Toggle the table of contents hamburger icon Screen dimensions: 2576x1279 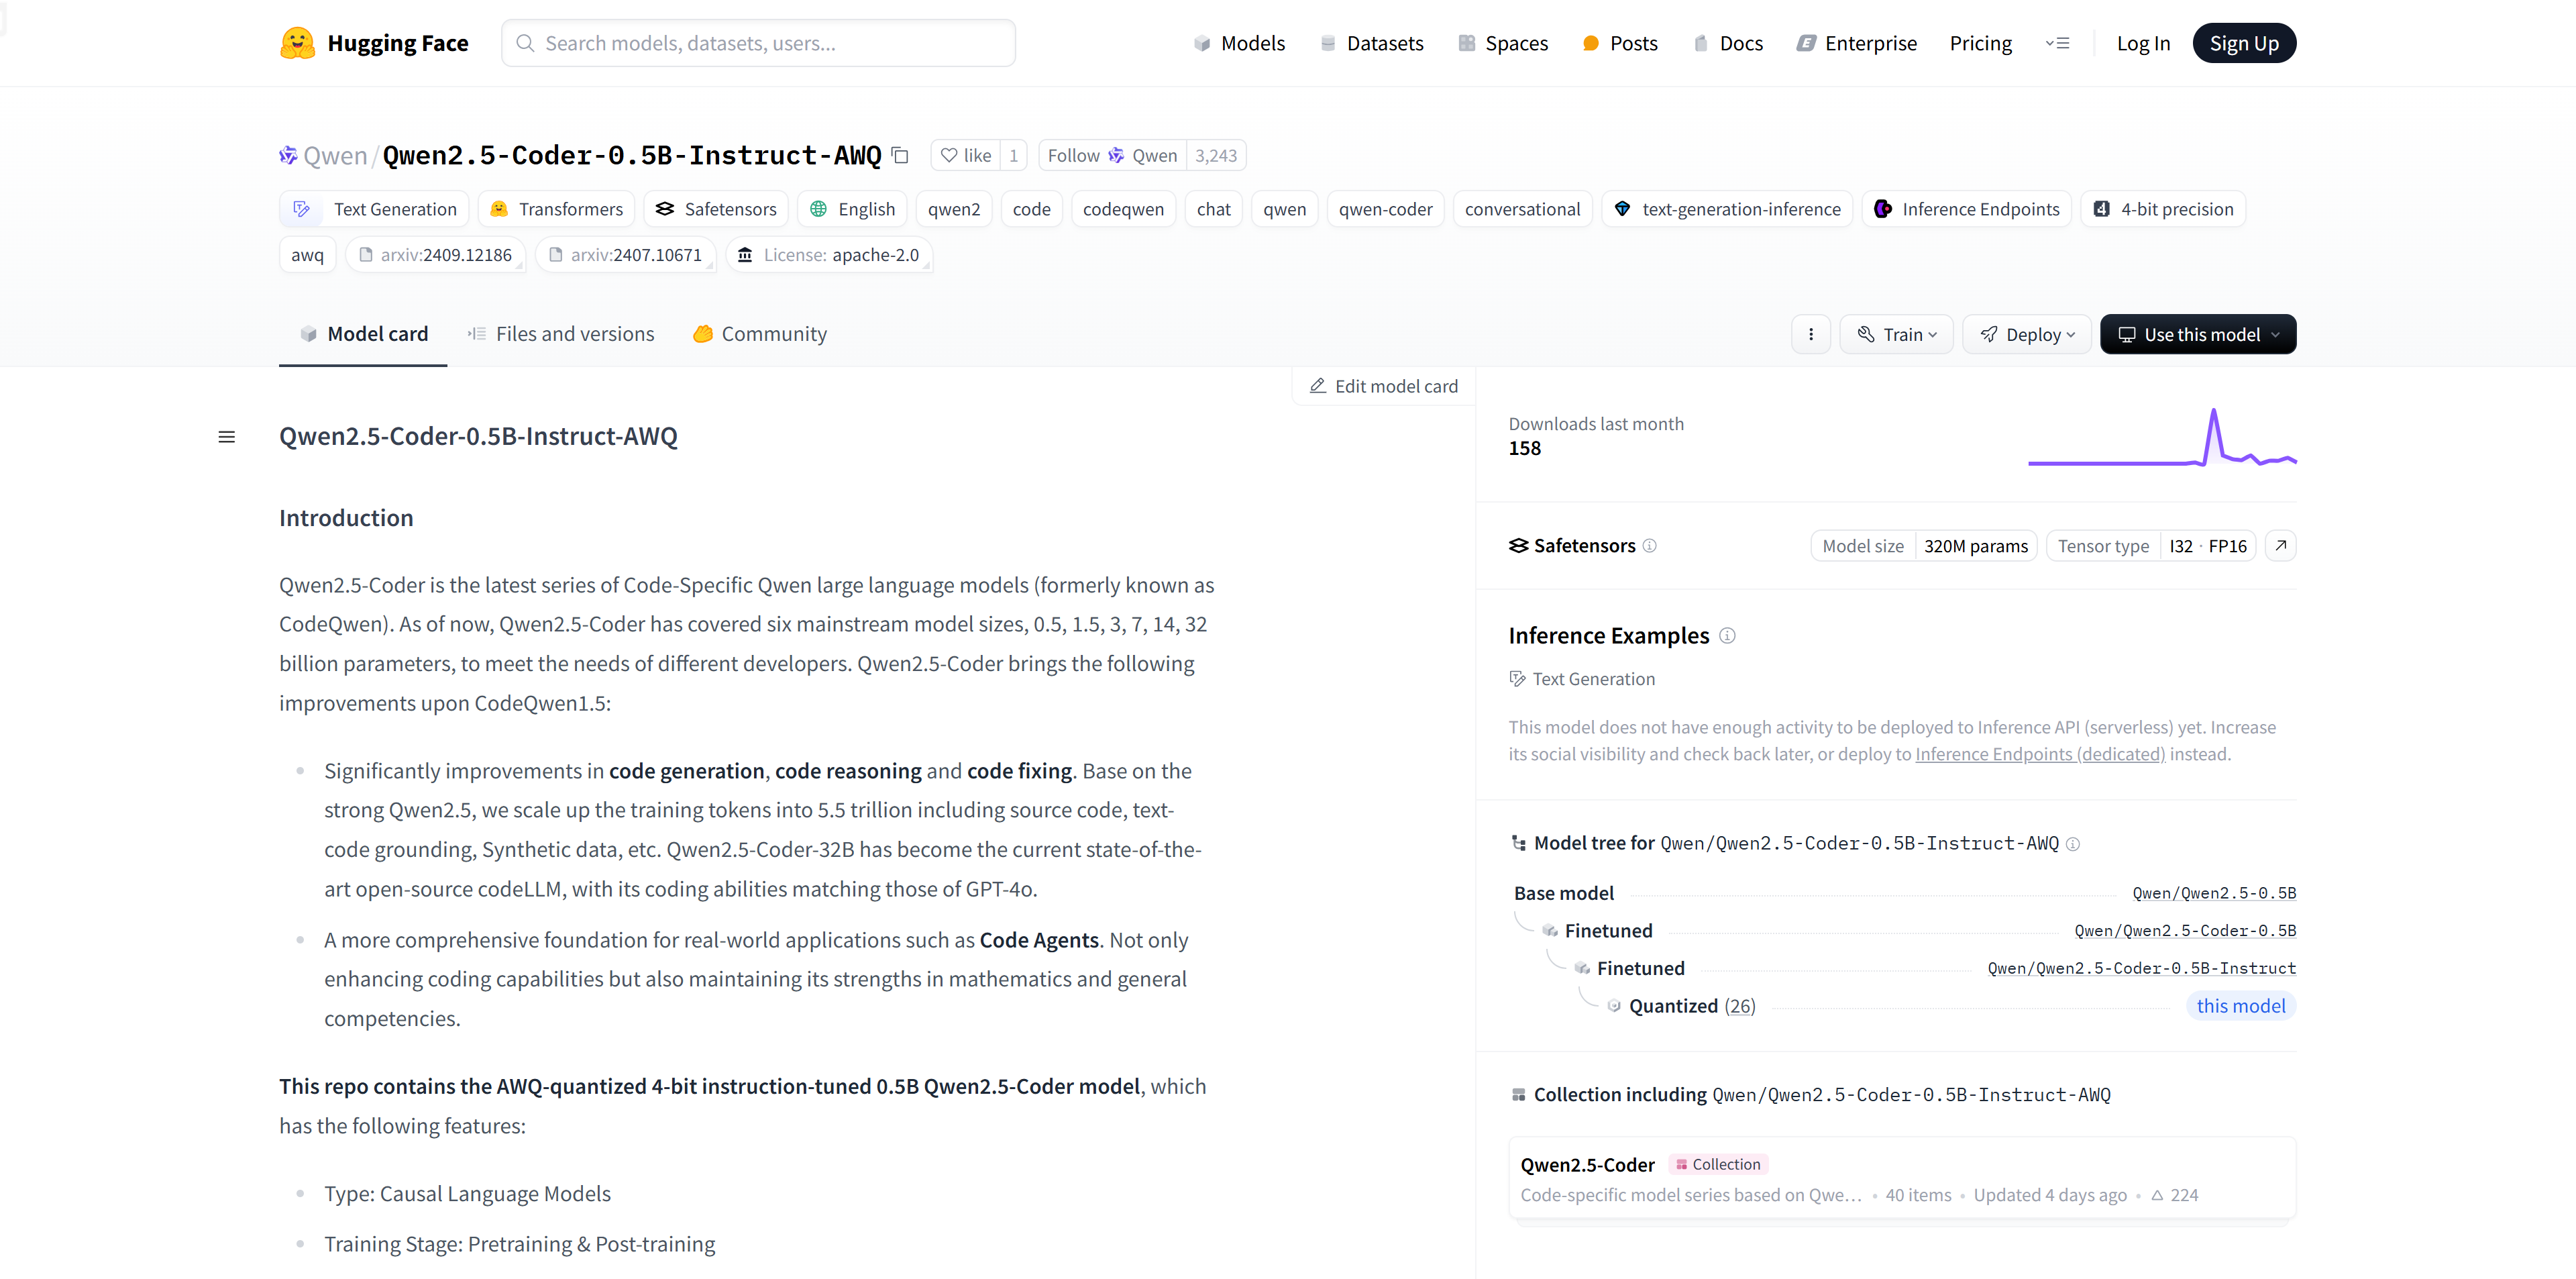click(x=227, y=437)
